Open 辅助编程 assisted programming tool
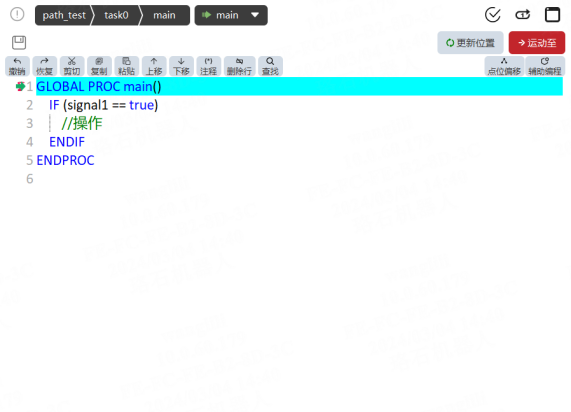The height and width of the screenshot is (412, 571). pyautogui.click(x=545, y=66)
